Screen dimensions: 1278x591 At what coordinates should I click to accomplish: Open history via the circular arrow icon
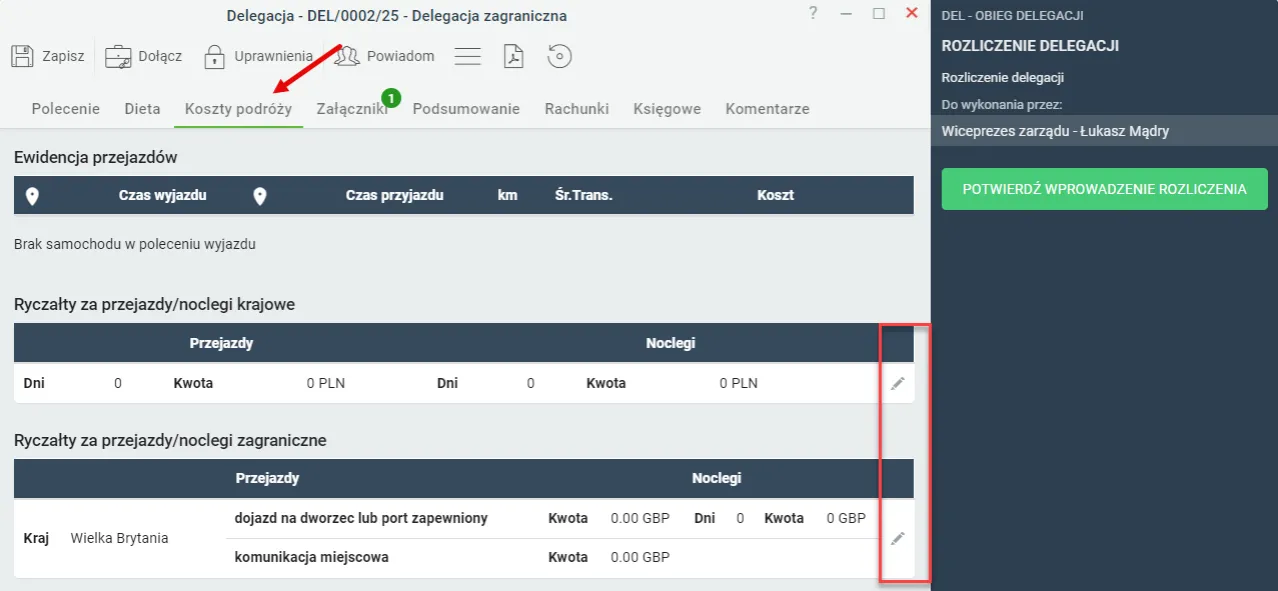[x=559, y=56]
